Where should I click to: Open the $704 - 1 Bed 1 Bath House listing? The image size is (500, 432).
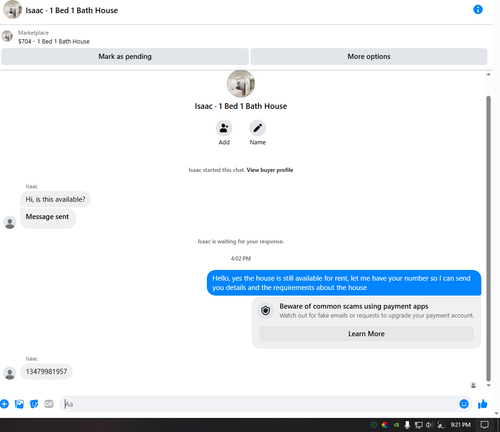54,41
